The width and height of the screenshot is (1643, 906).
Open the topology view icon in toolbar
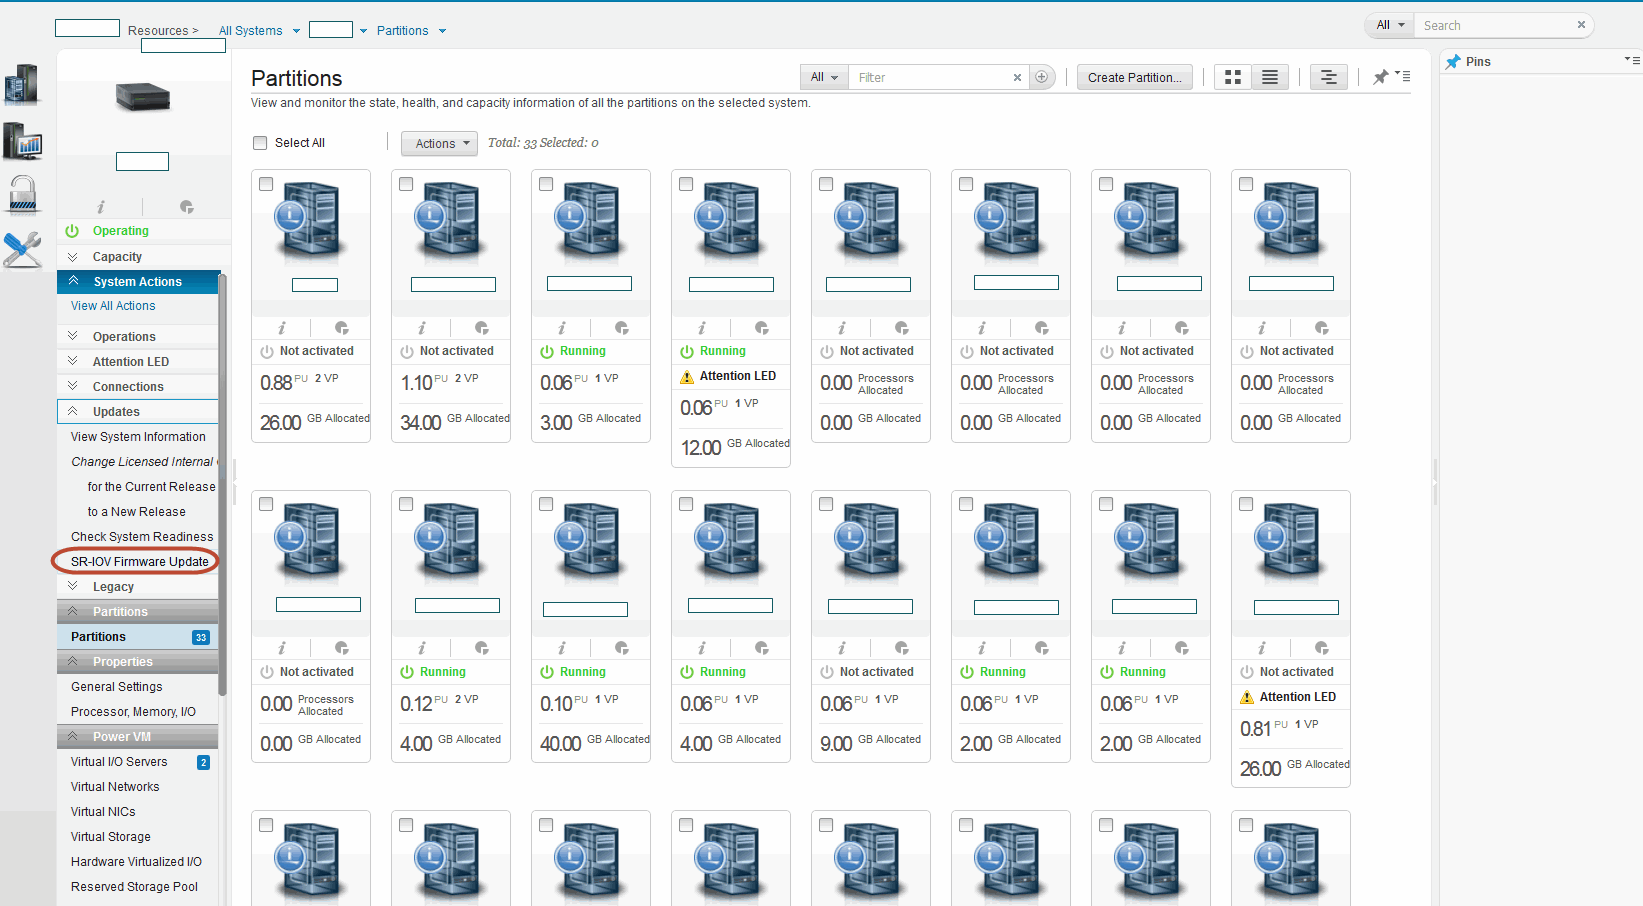point(1328,77)
